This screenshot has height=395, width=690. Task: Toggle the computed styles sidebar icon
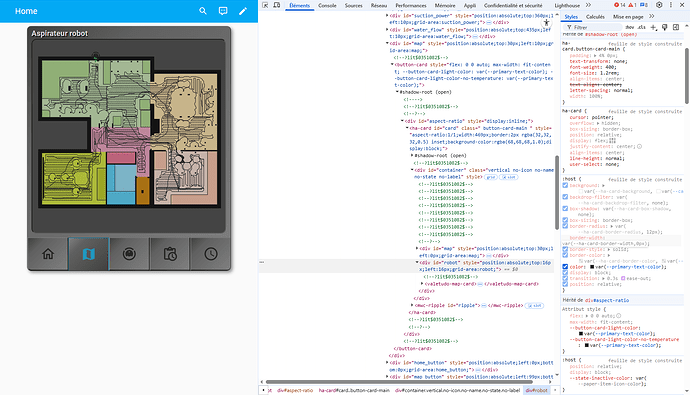676,27
